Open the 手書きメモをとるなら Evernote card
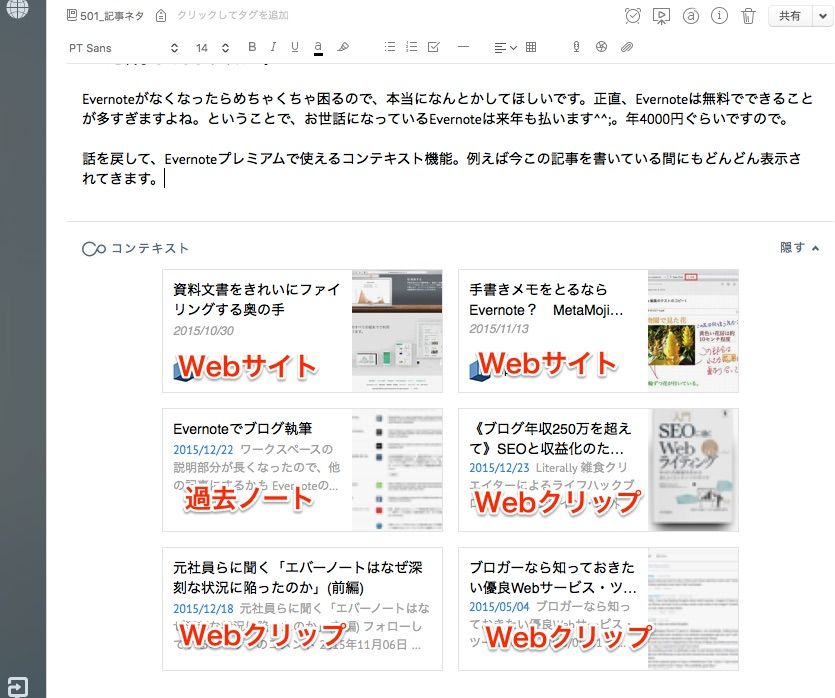 click(x=599, y=331)
